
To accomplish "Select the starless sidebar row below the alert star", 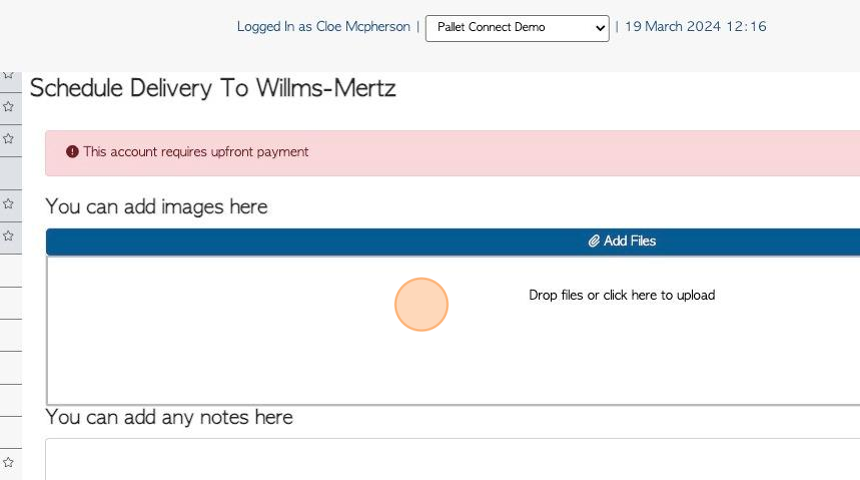I will [x=10, y=173].
